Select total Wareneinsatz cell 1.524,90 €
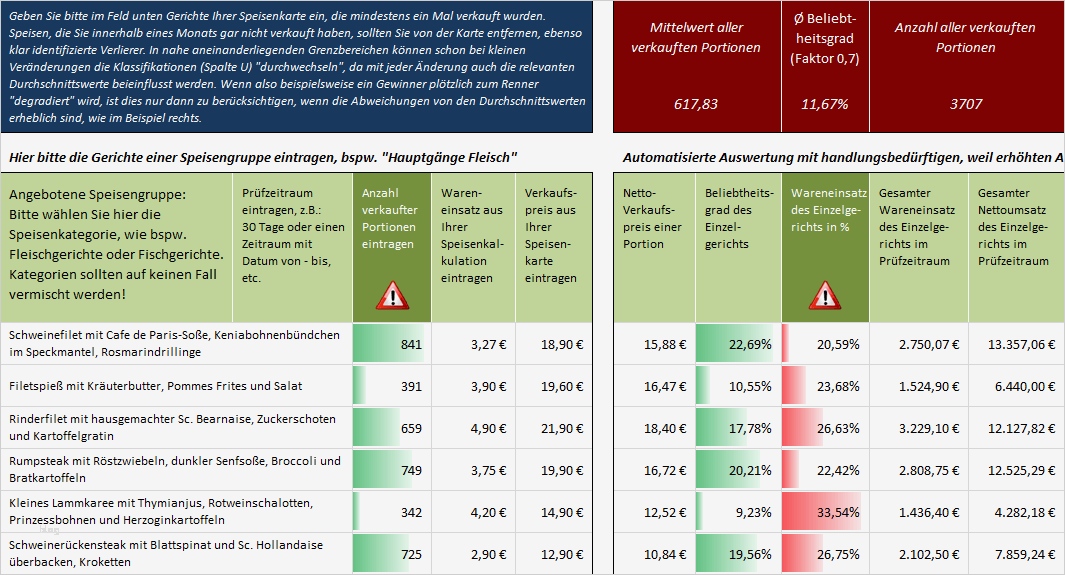 [918, 386]
